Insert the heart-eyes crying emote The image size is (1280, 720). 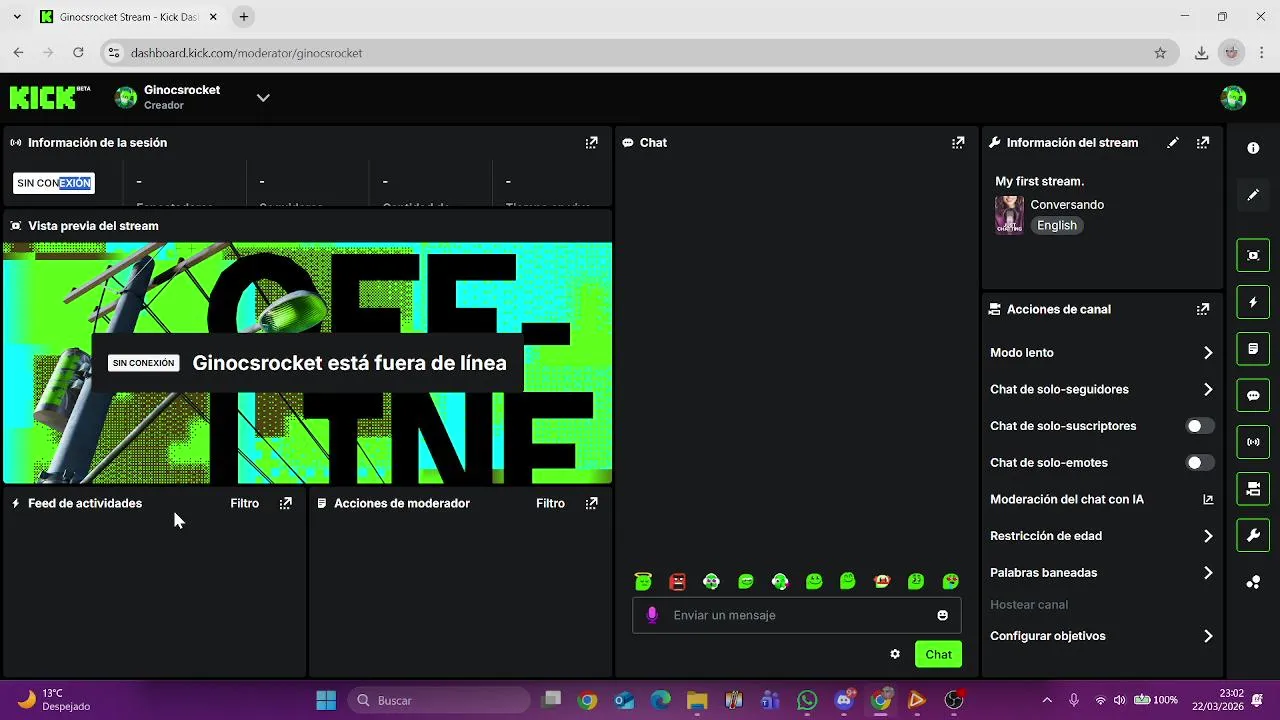click(951, 581)
